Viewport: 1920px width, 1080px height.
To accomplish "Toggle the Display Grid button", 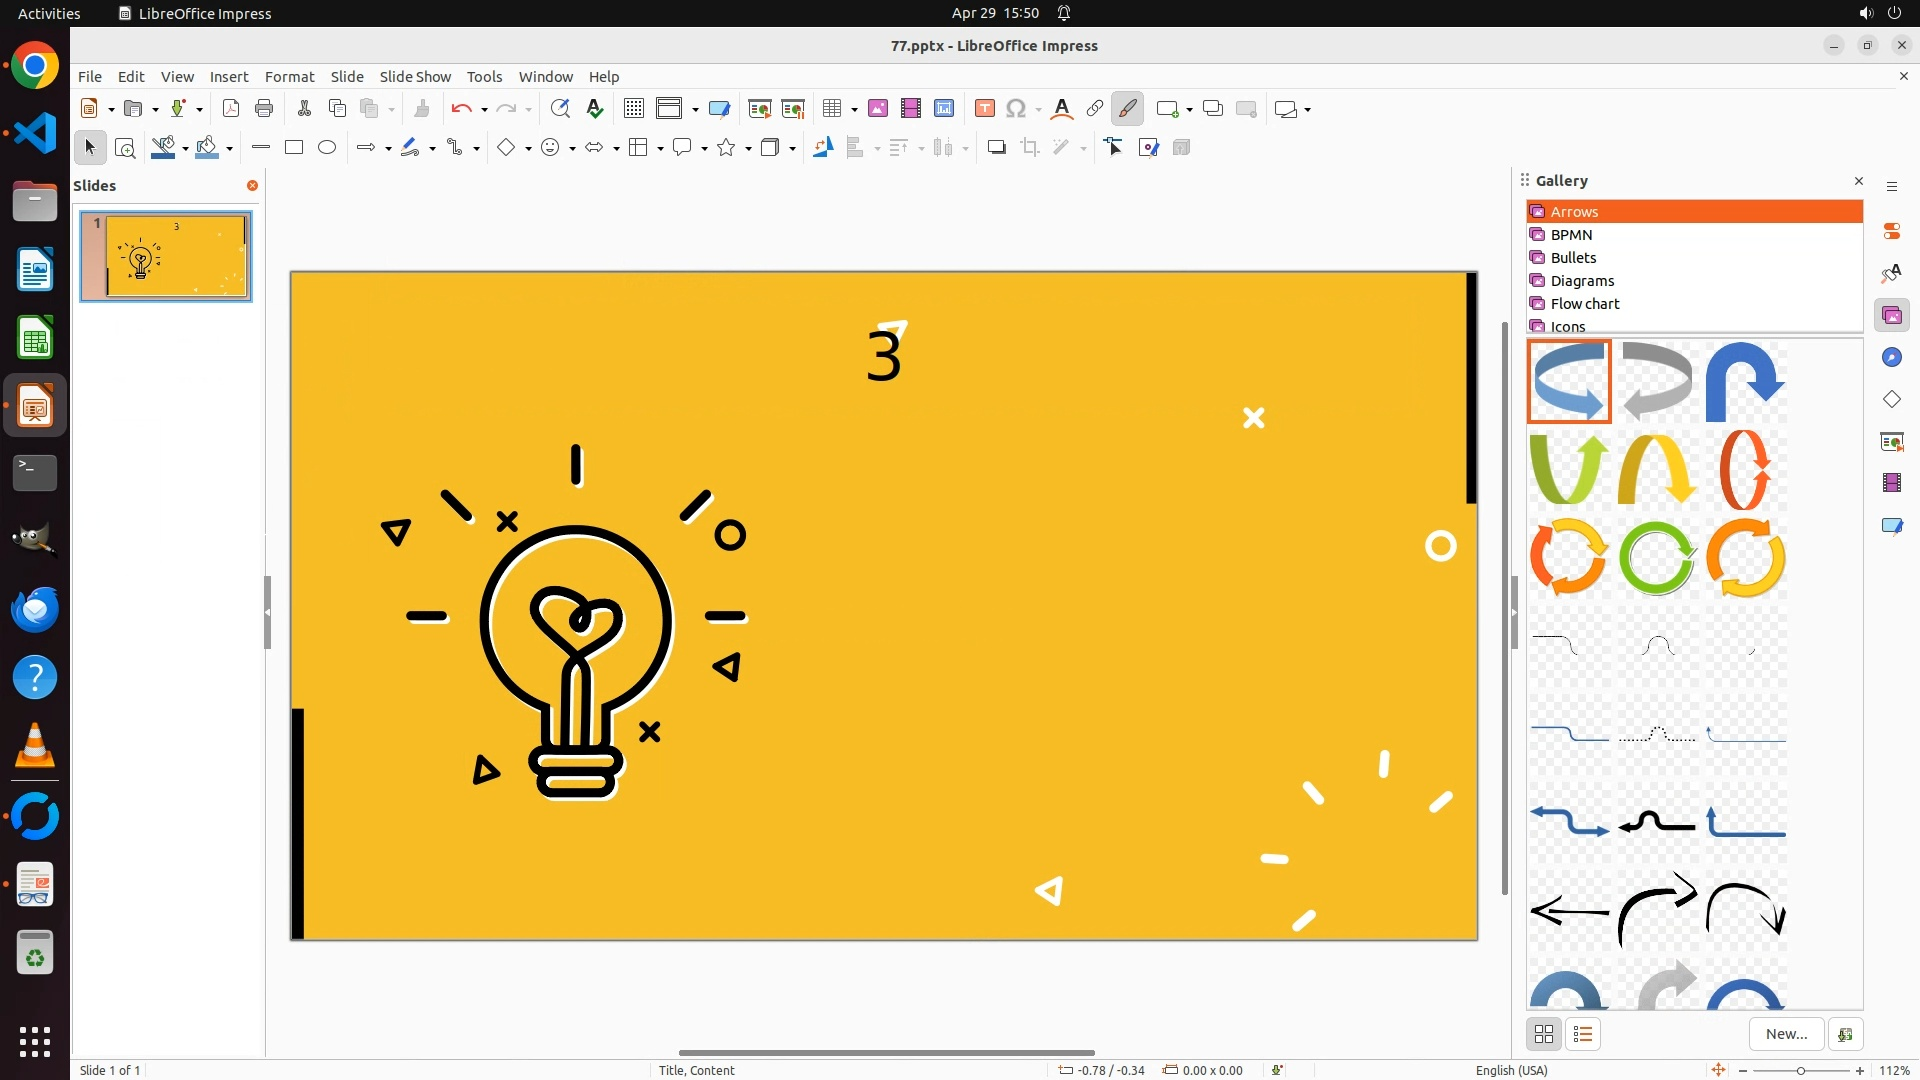I will pyautogui.click(x=634, y=109).
